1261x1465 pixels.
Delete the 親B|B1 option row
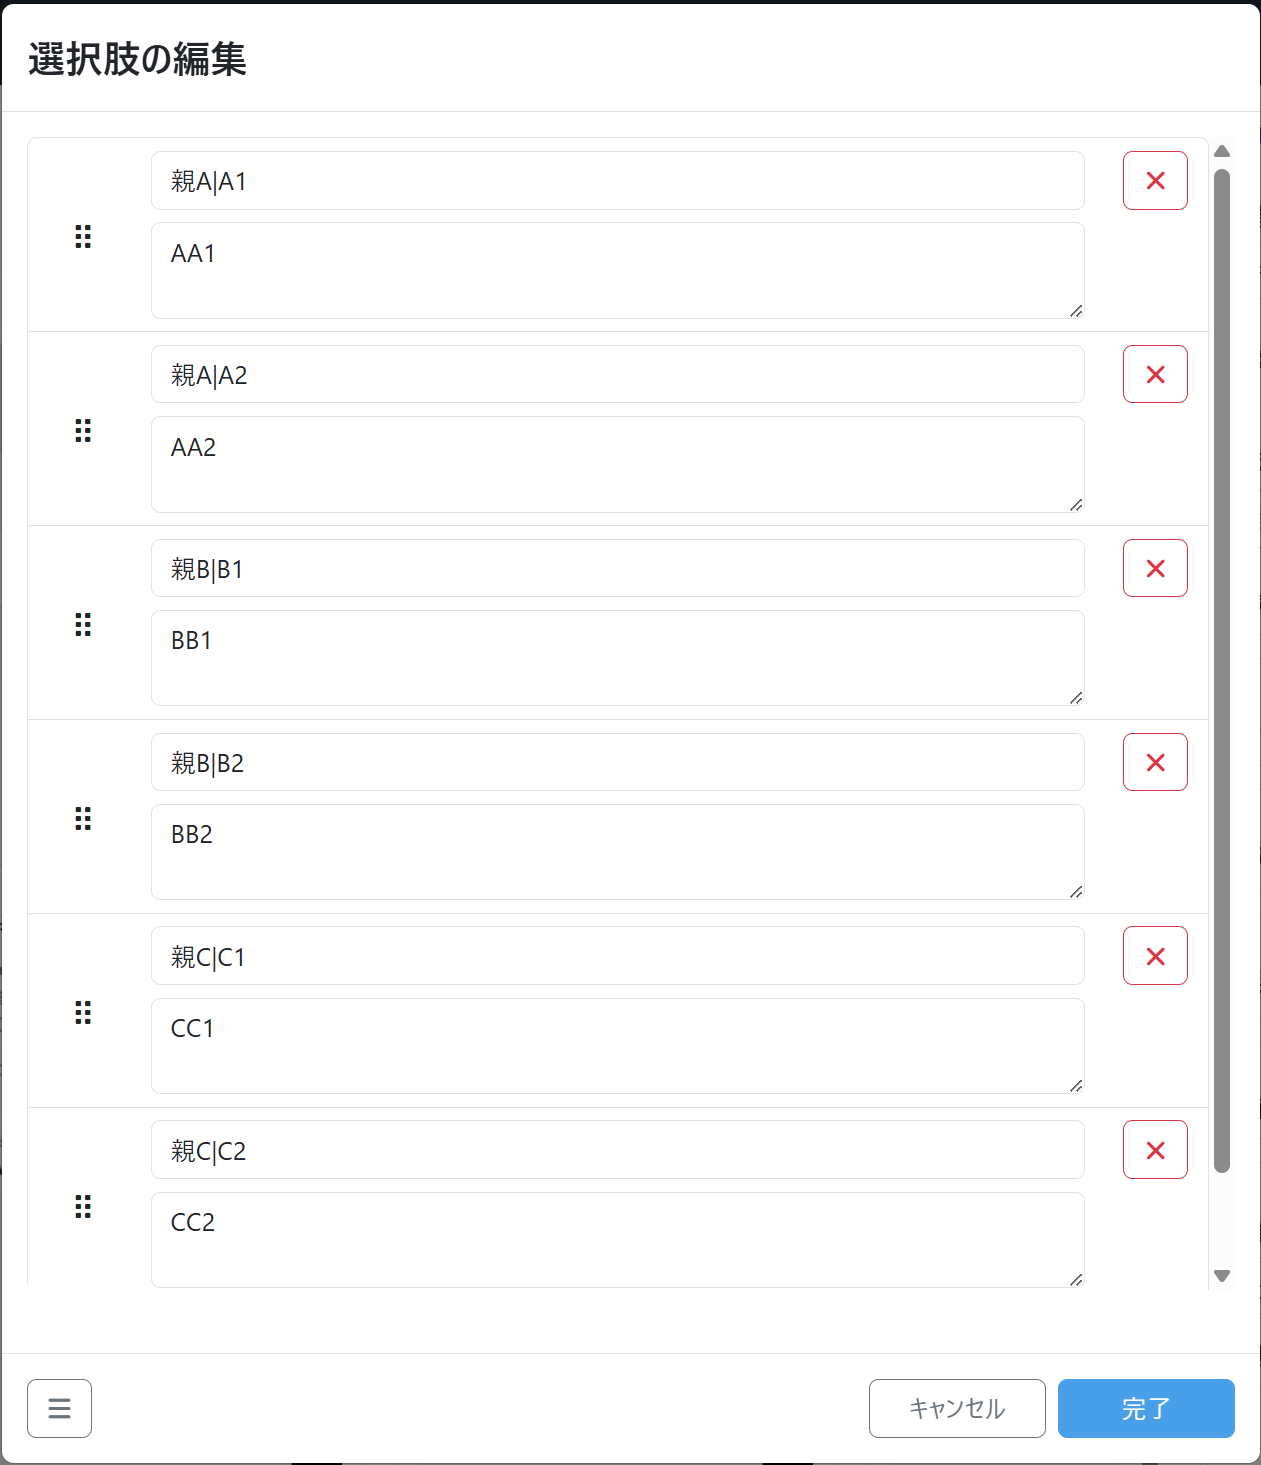(x=1155, y=568)
